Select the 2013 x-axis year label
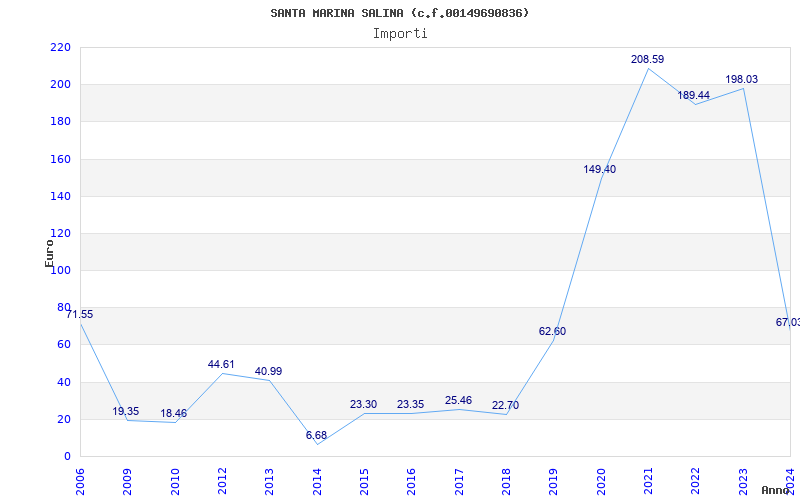 269,482
